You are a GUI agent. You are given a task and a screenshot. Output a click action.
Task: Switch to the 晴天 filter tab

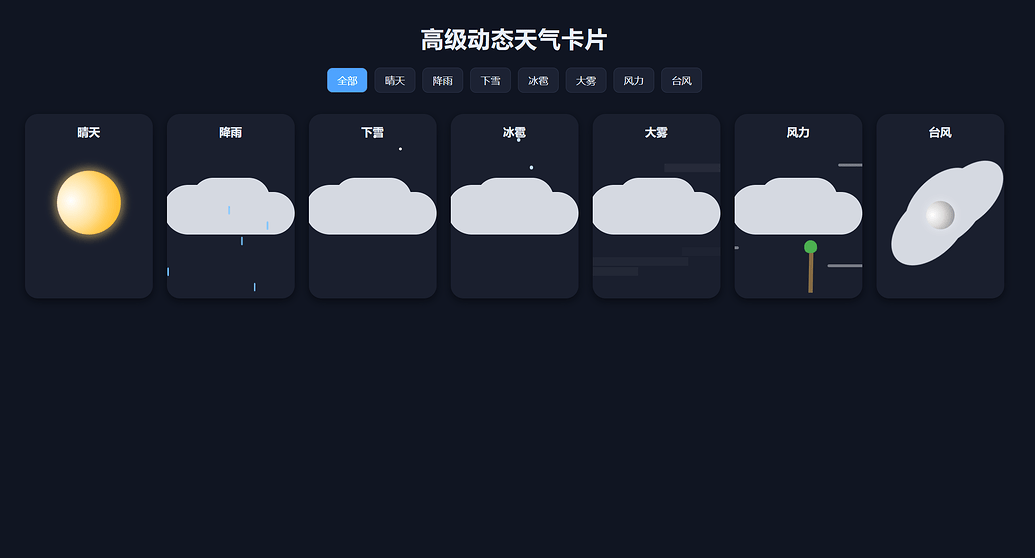(x=395, y=81)
